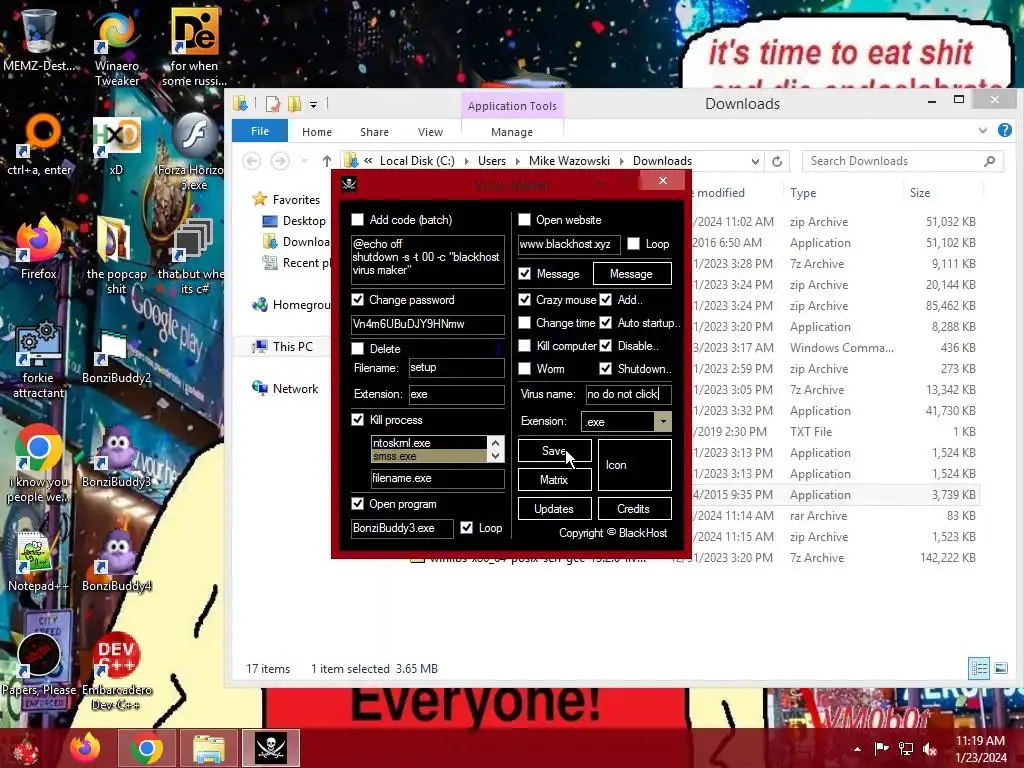The height and width of the screenshot is (768, 1024).
Task: Toggle the Auto startup checkbox
Action: tap(605, 323)
